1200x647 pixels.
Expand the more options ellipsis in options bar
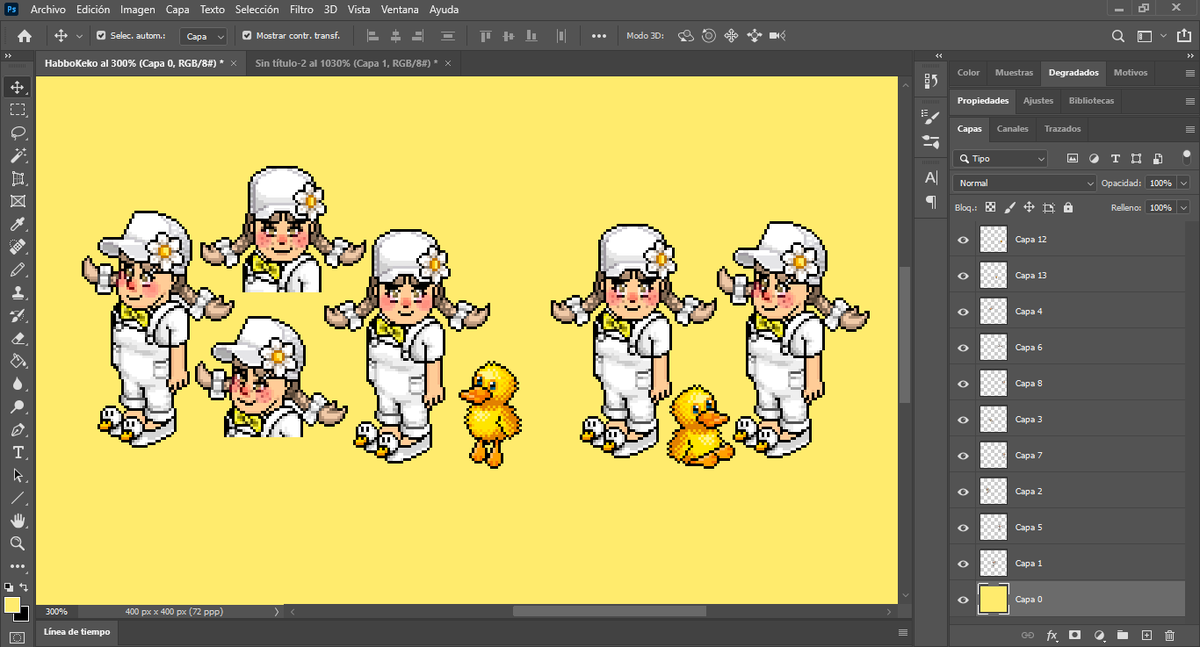(x=599, y=36)
